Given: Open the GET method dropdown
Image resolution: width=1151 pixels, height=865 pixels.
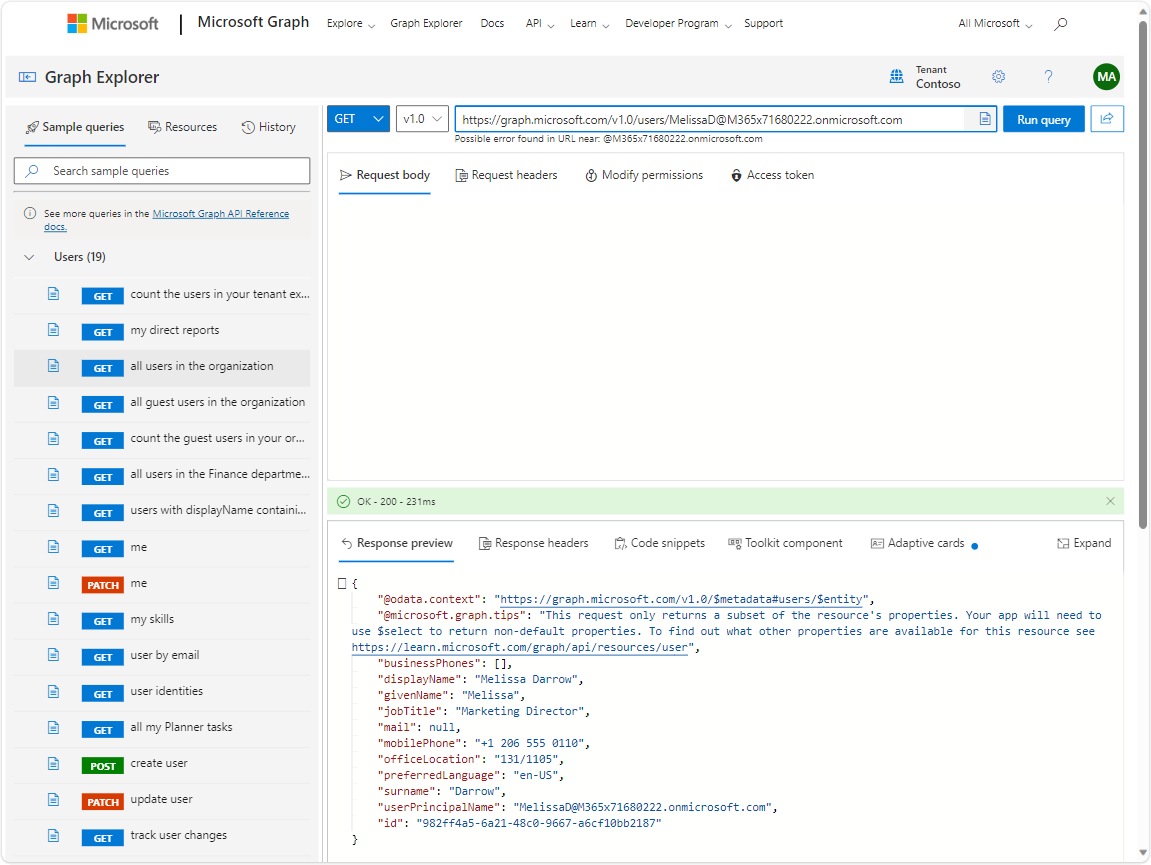Looking at the screenshot, I should coord(358,119).
